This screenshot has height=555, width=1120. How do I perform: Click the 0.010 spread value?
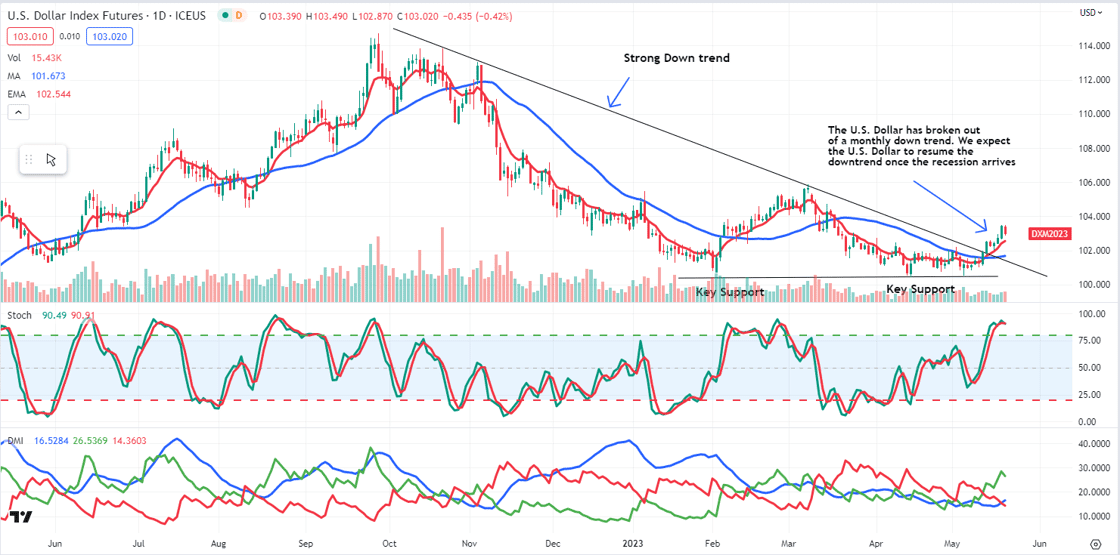70,35
